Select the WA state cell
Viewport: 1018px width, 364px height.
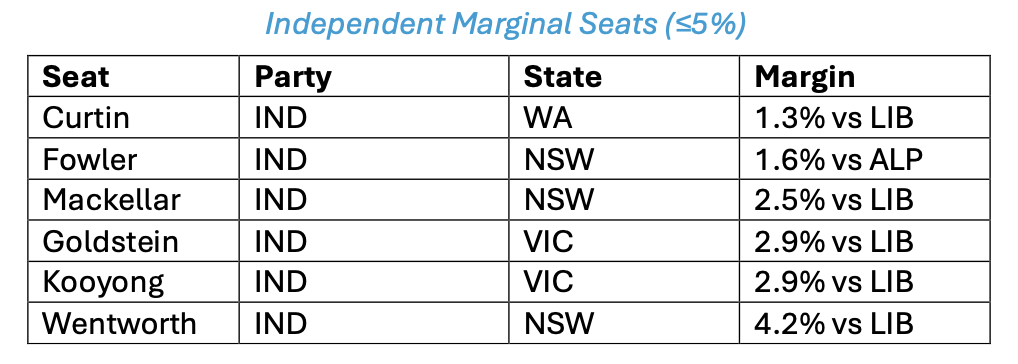[624, 117]
